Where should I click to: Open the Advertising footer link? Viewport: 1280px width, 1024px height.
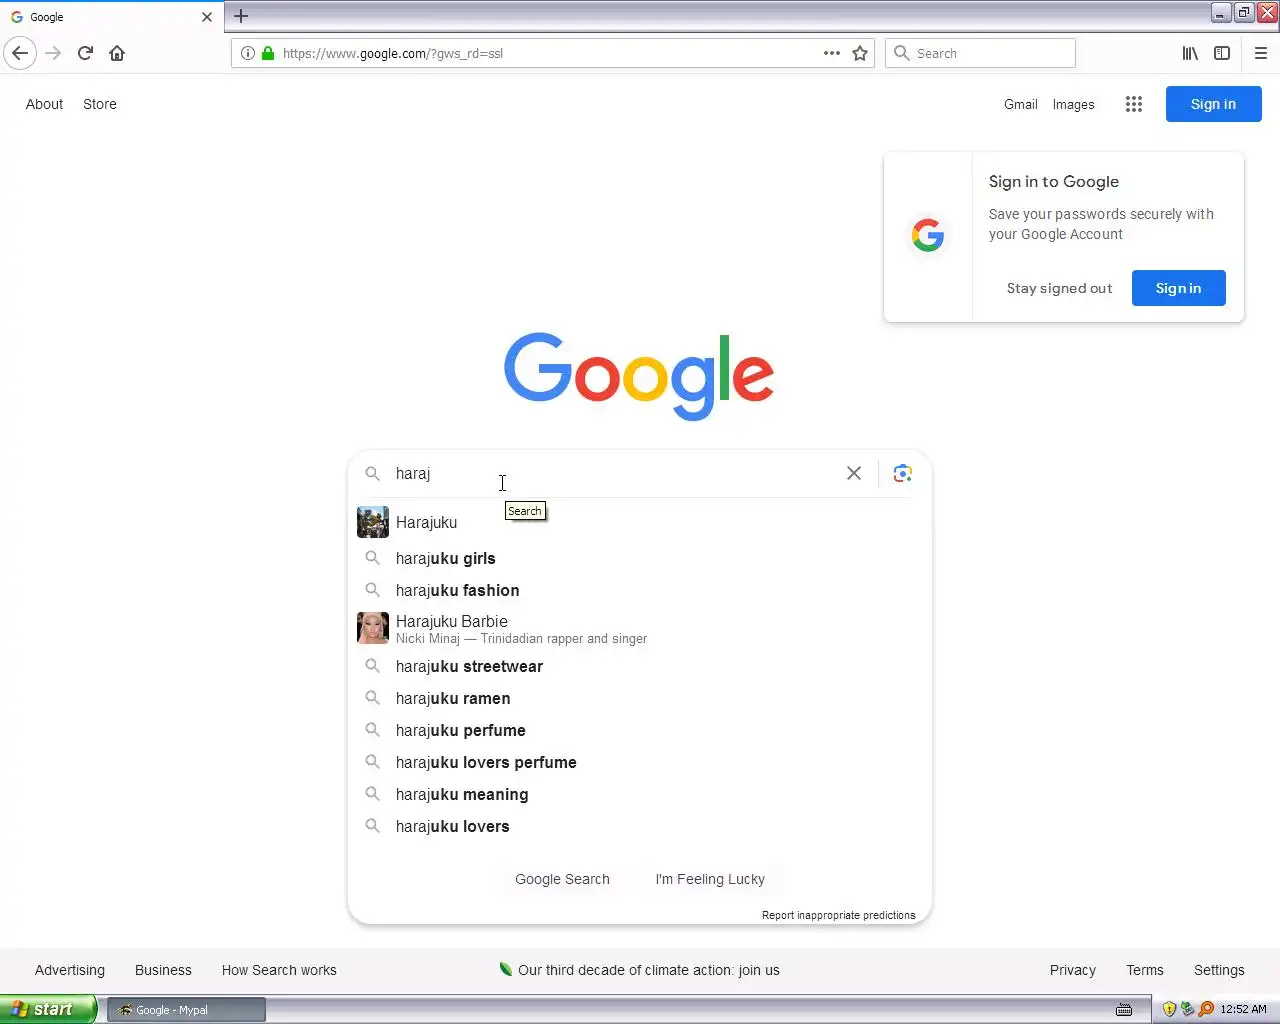pos(70,970)
